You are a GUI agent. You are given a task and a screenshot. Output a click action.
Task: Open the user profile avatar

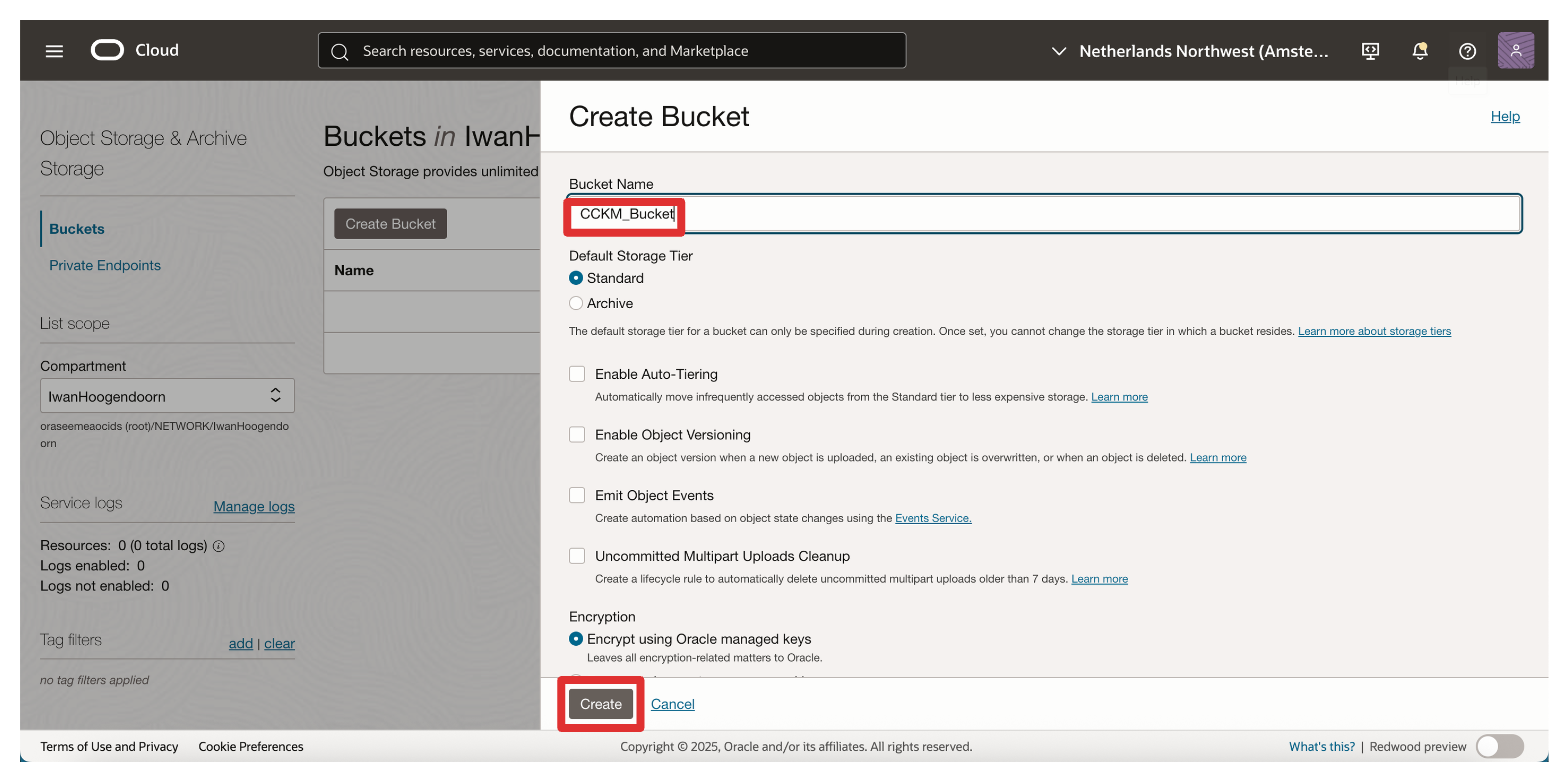click(1515, 51)
